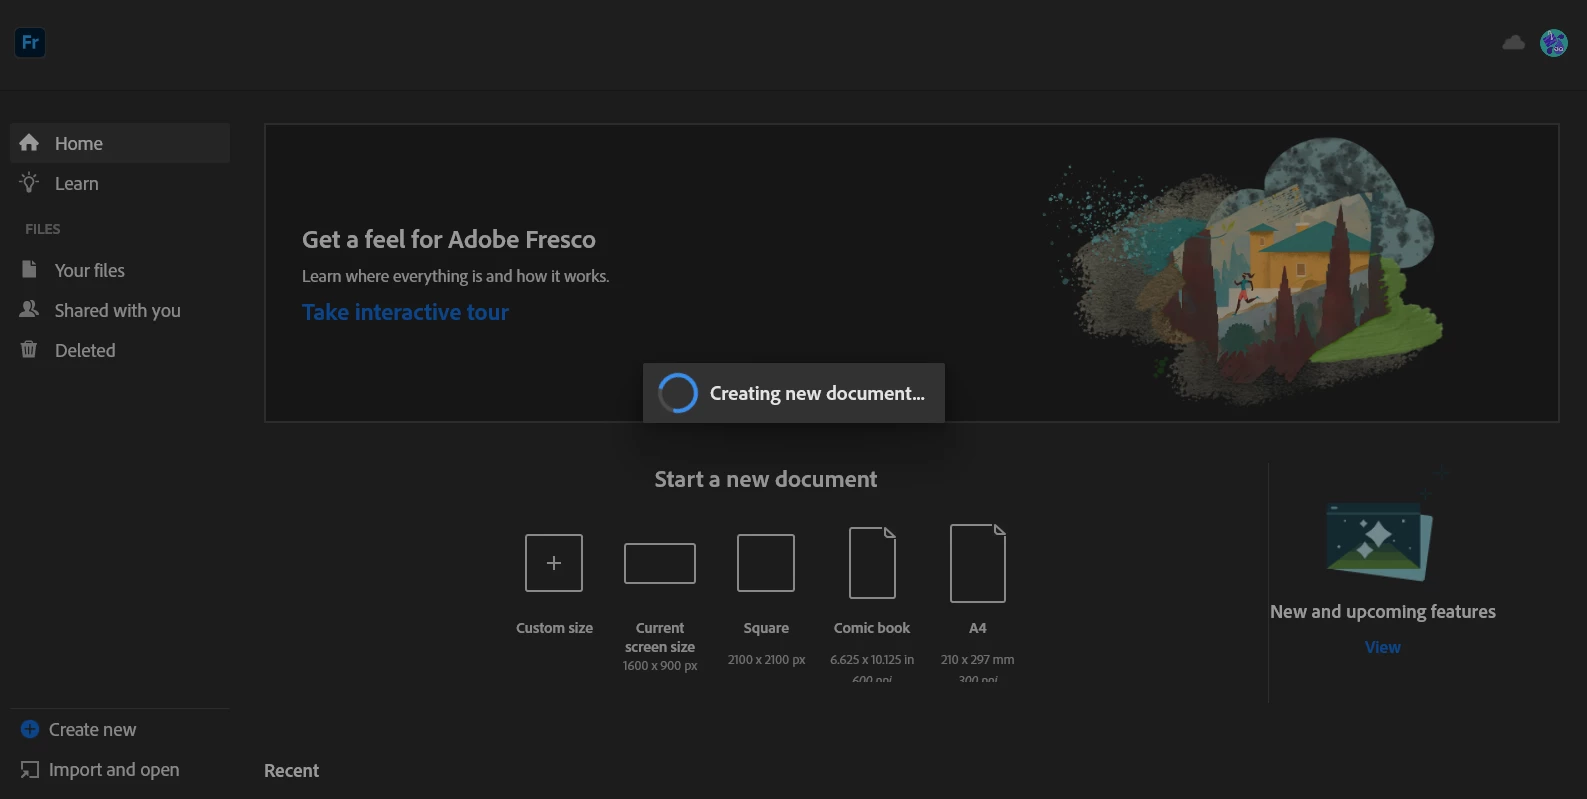Click the Square label text
Image resolution: width=1587 pixels, height=799 pixels.
[x=766, y=628]
